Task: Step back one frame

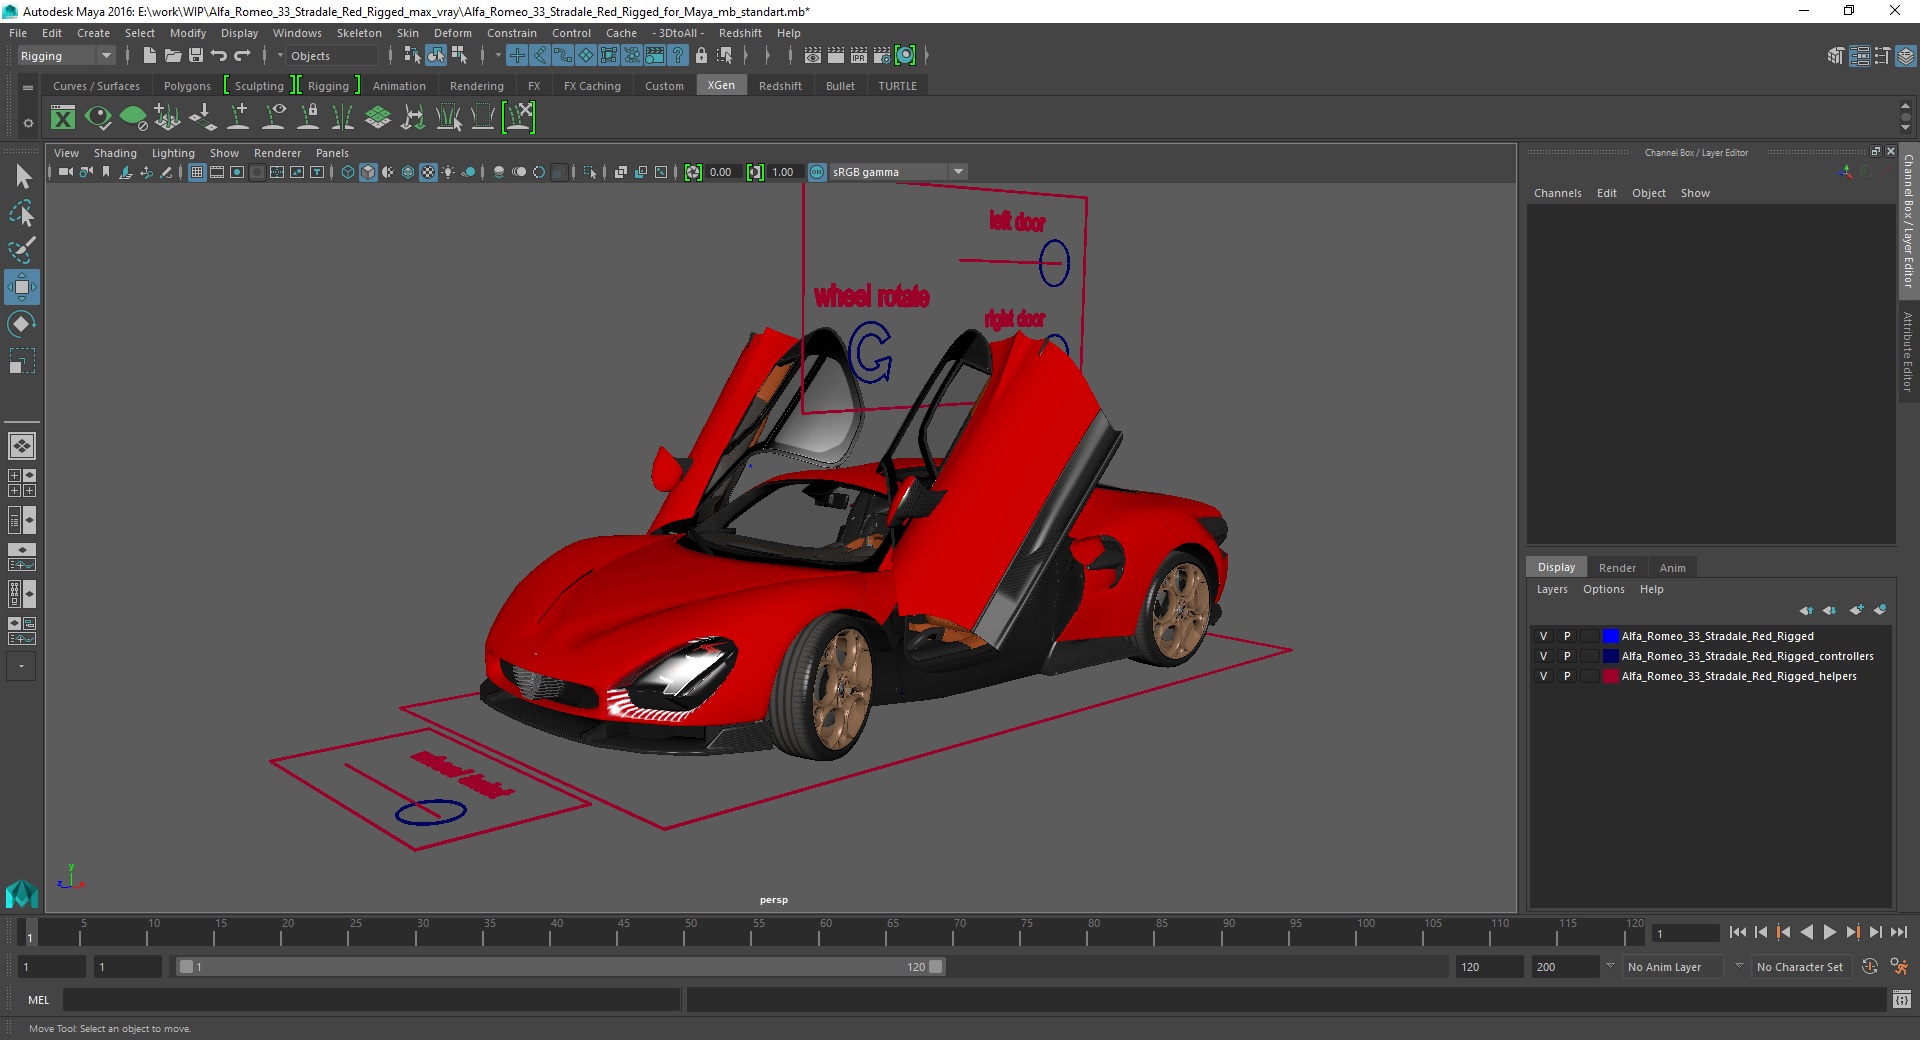Action: [x=1761, y=932]
